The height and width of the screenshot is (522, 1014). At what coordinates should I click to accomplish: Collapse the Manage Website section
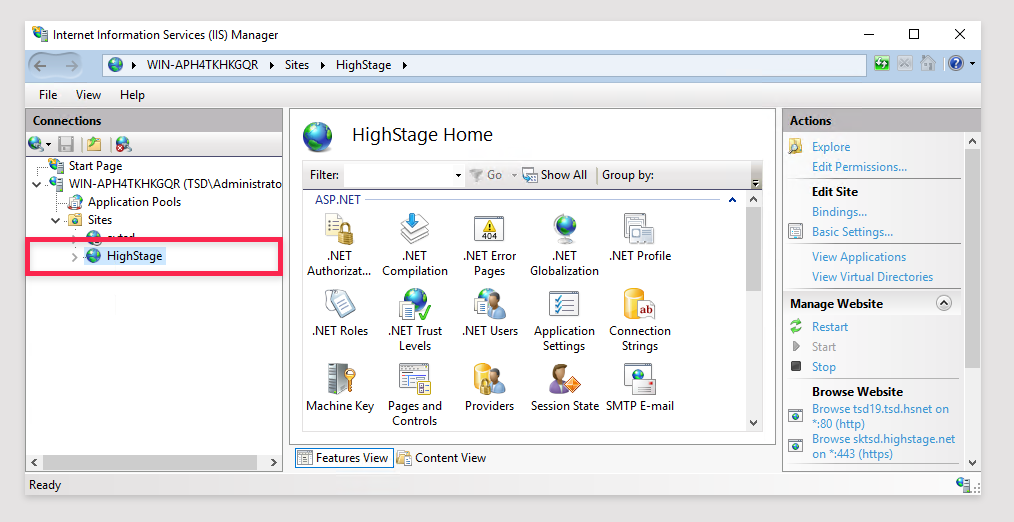coord(944,303)
